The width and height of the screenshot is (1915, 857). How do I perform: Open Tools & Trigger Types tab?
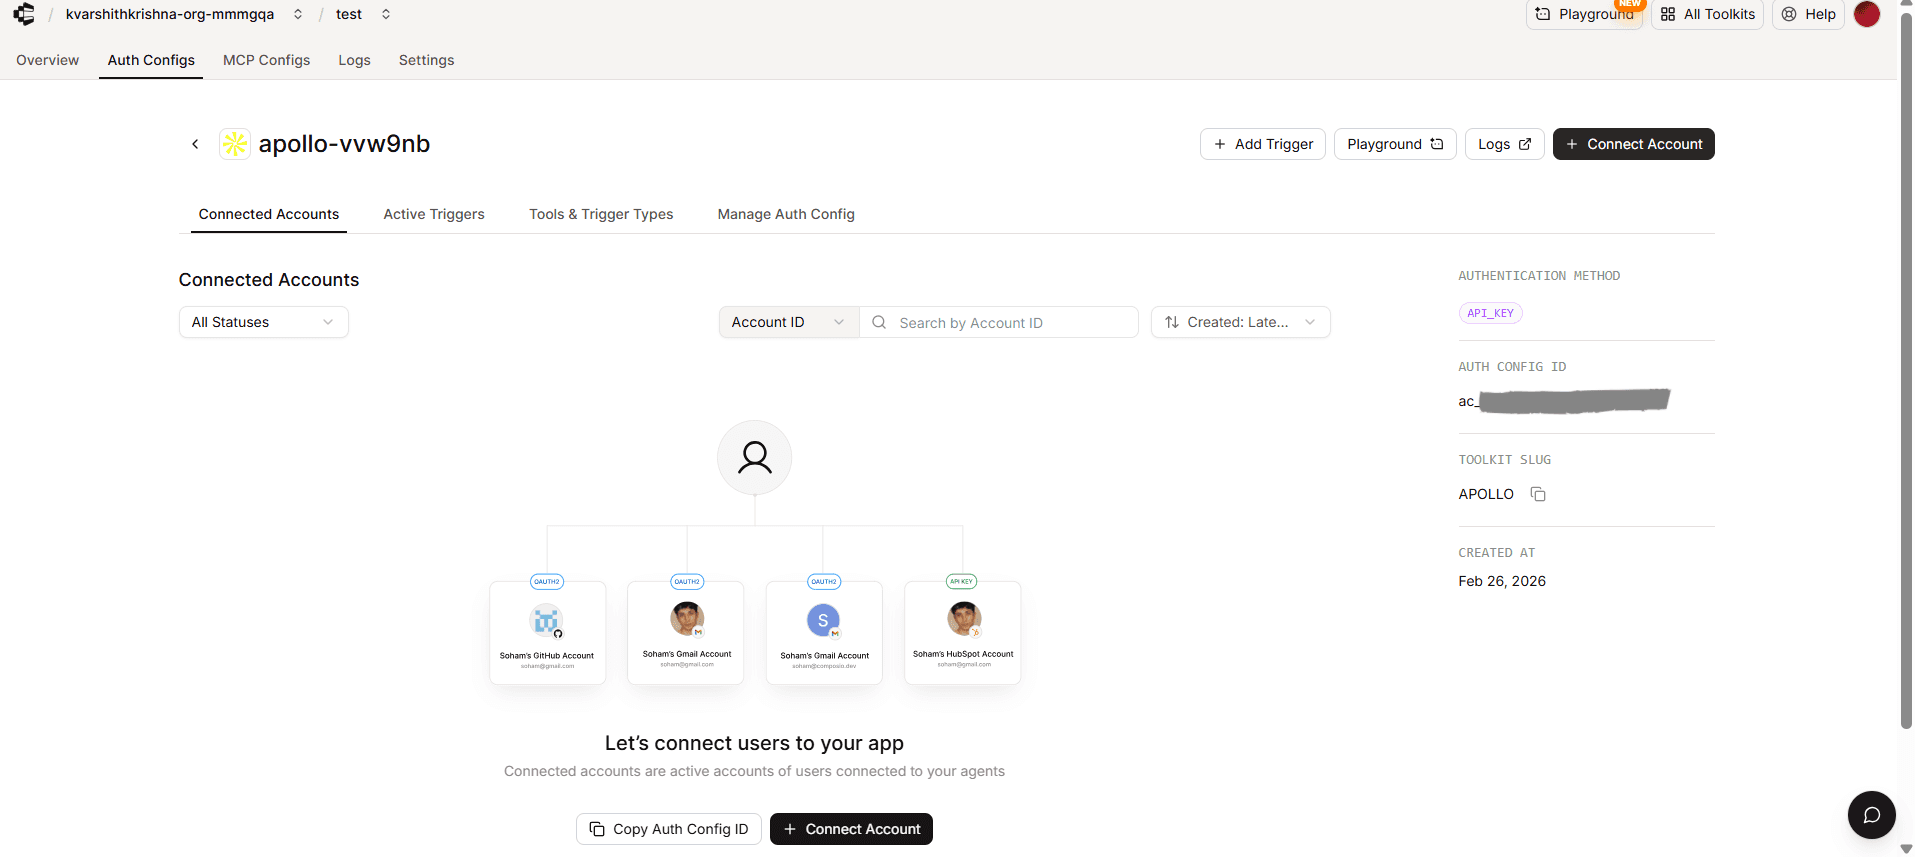click(601, 214)
